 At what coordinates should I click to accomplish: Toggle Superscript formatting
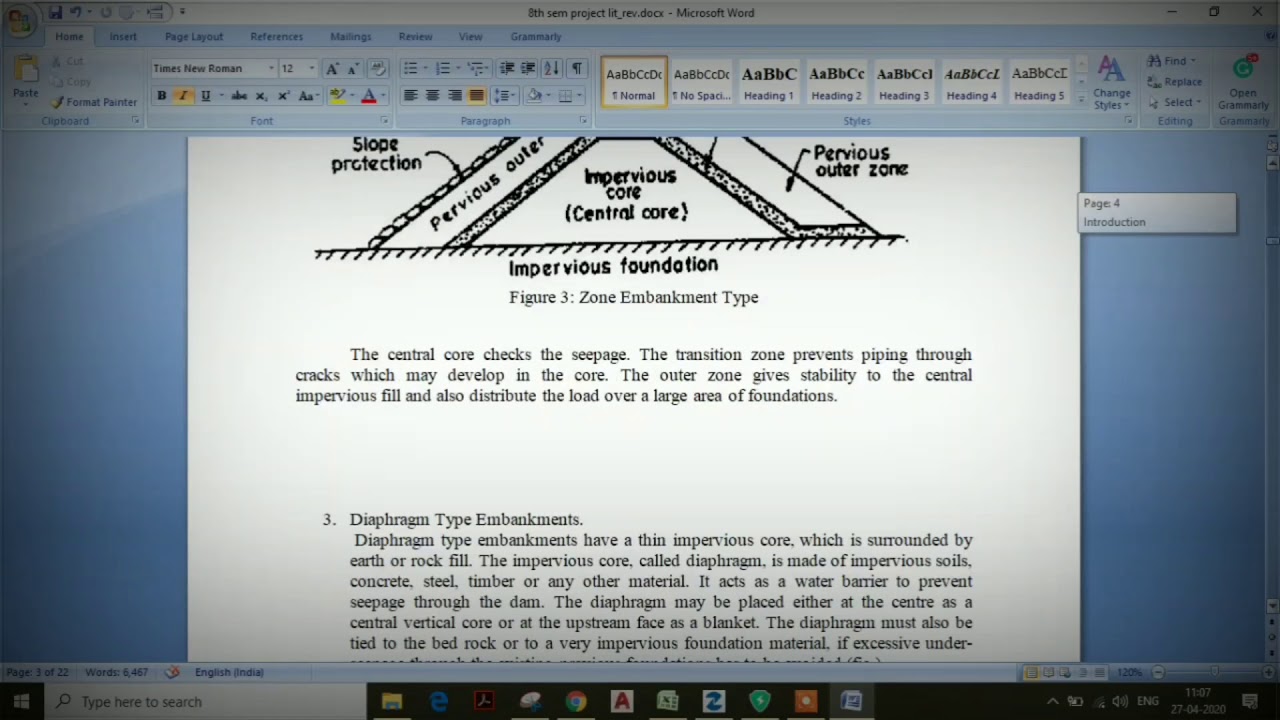(283, 96)
